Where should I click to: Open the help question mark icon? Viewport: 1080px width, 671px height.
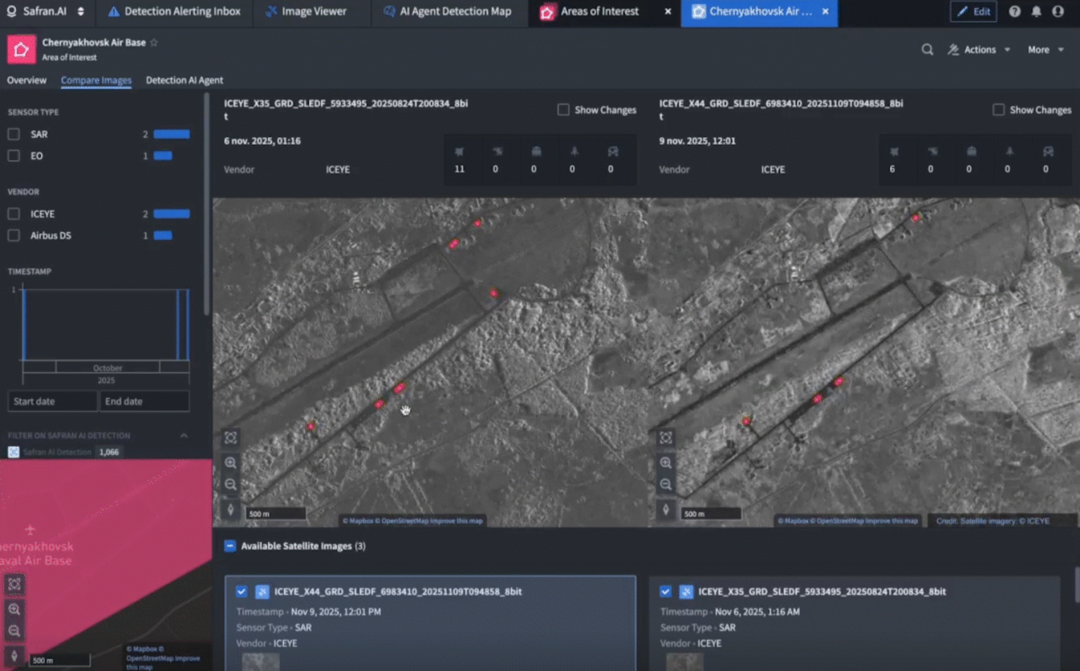1015,12
